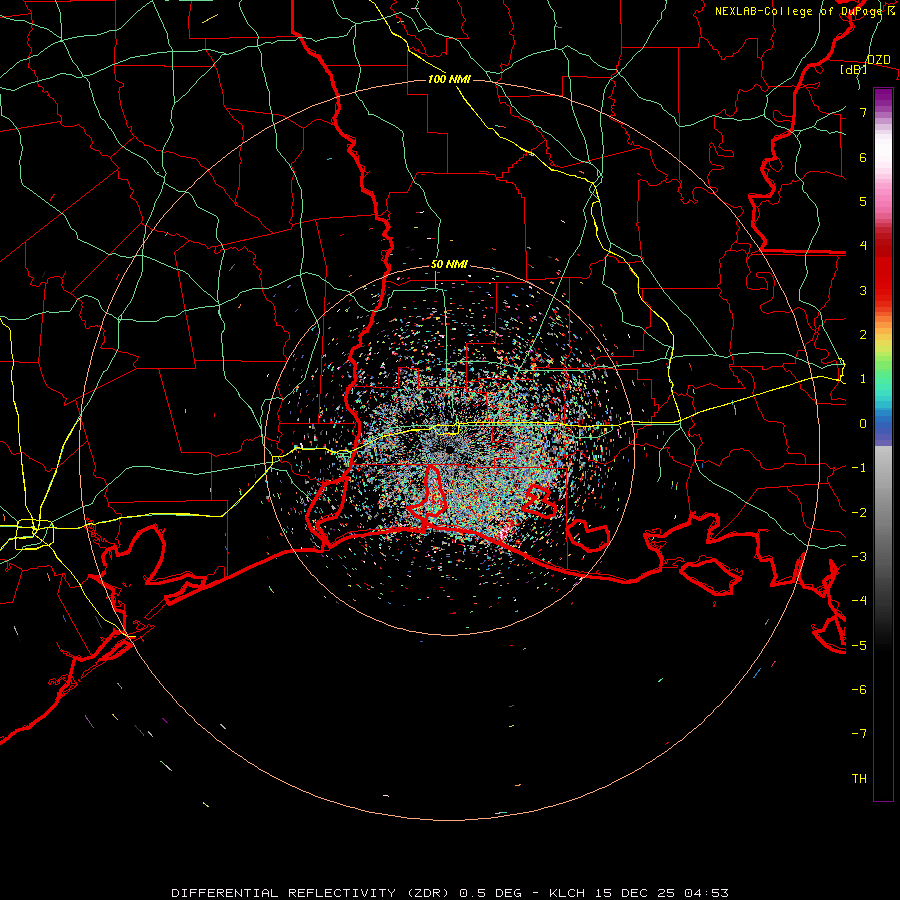Click the 4 value on the color scale
This screenshot has width=900, height=900.
coord(863,246)
